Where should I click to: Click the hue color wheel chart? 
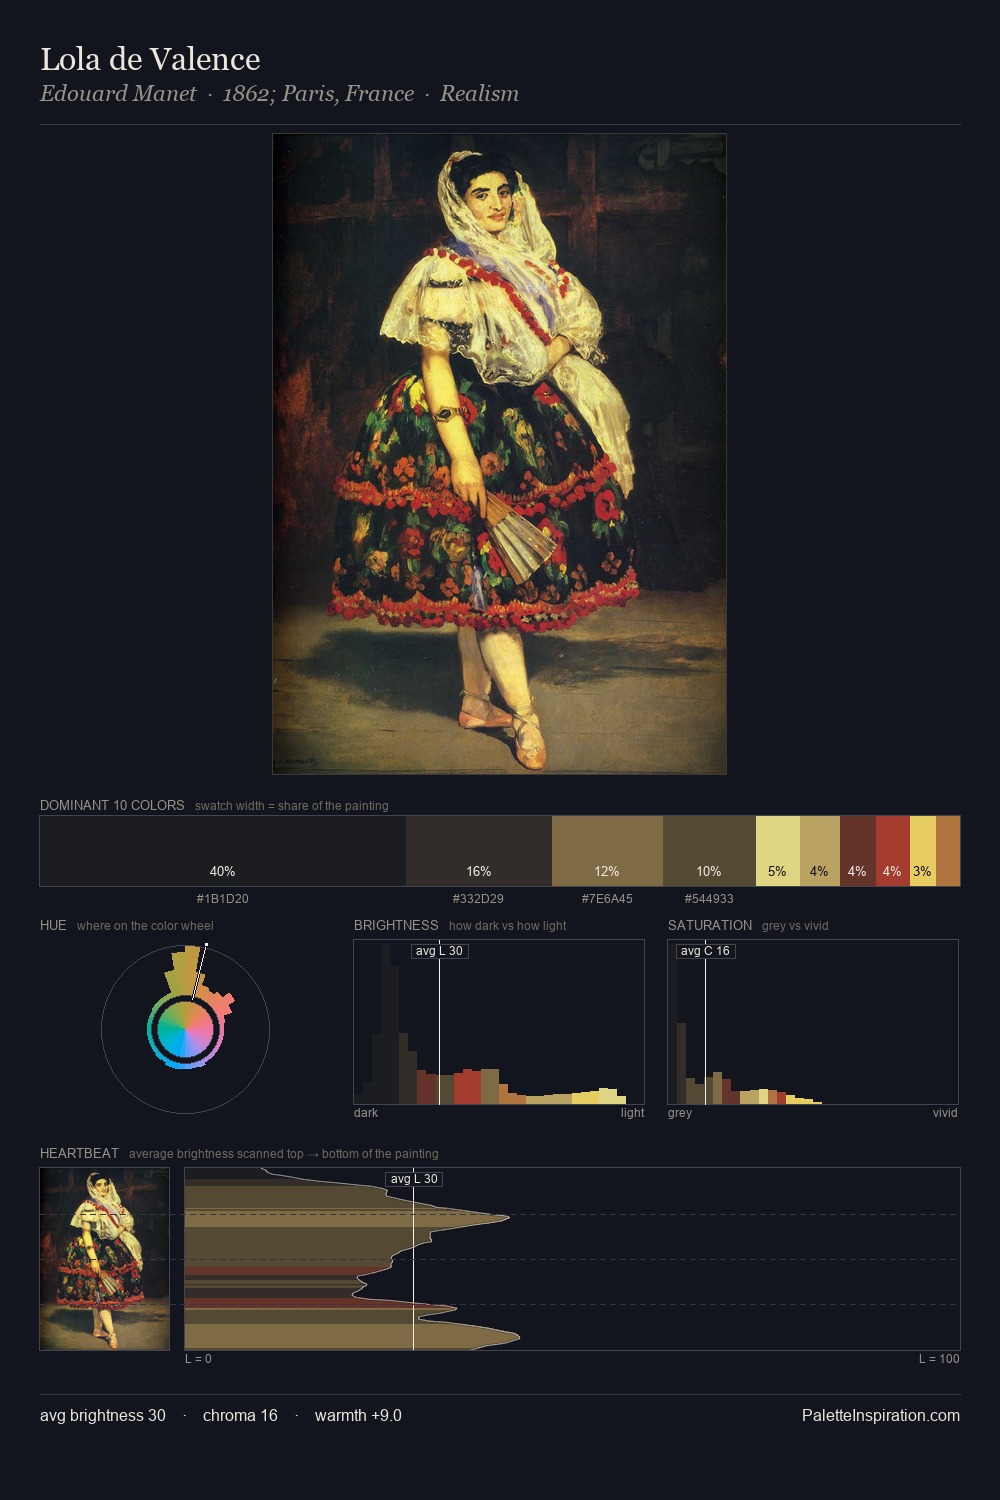coord(185,1029)
